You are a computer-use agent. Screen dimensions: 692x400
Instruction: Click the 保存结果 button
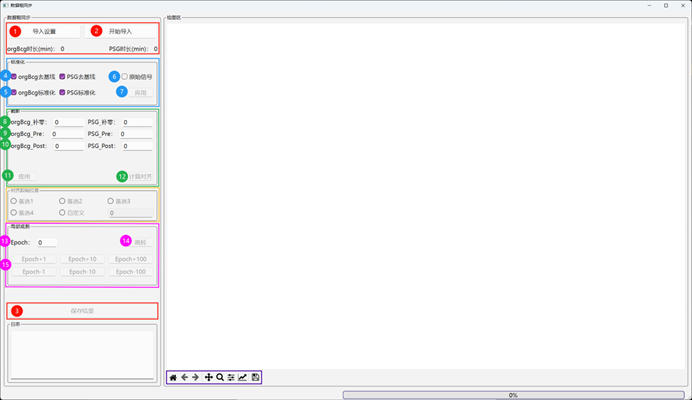pos(82,310)
